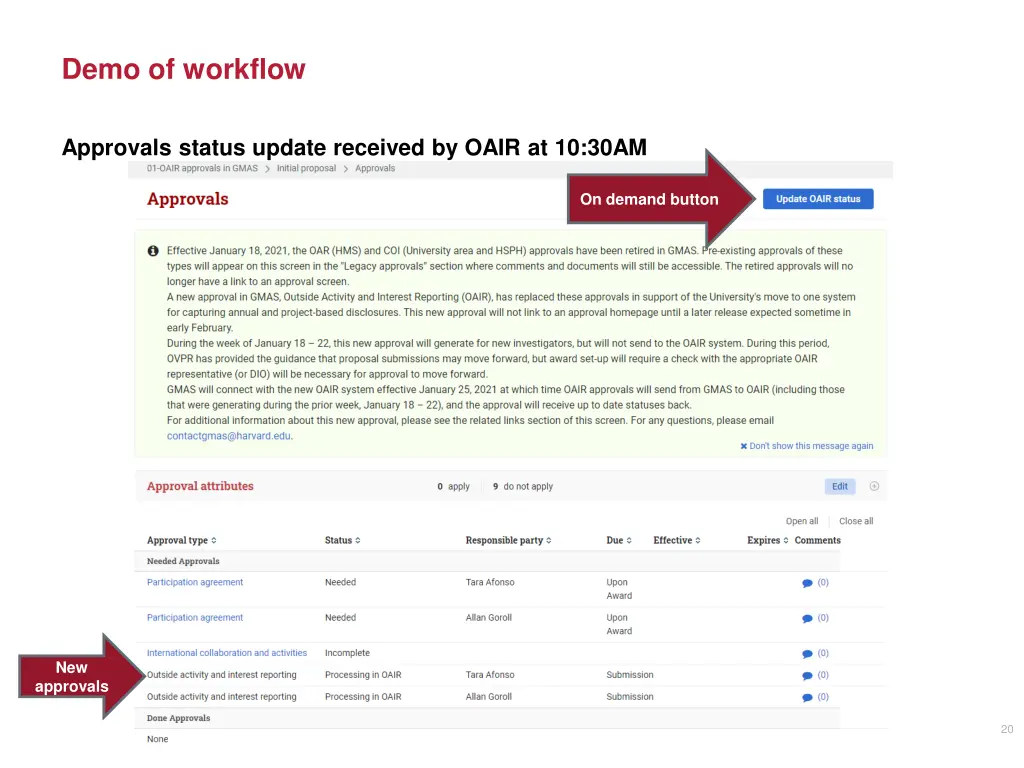Viewport: 1024px width, 768px height.
Task: Click the Incomplete status text
Action: 347,652
